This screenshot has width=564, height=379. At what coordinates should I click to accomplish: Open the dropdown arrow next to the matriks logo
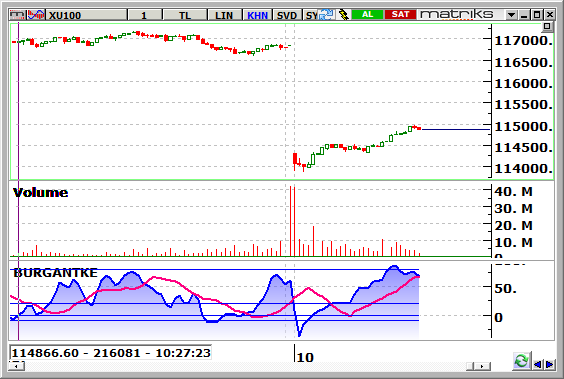point(511,15)
